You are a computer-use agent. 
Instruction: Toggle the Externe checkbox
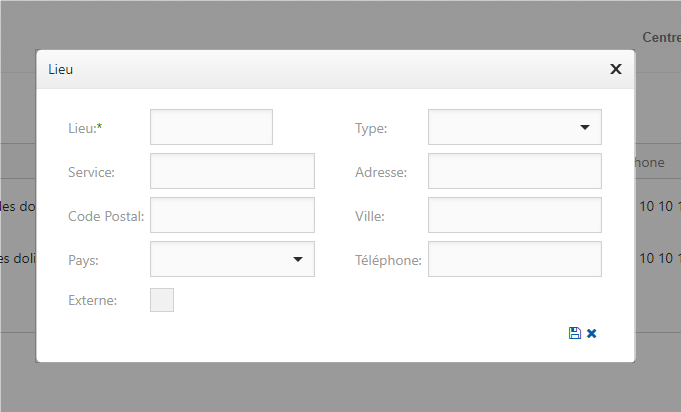[x=162, y=300]
